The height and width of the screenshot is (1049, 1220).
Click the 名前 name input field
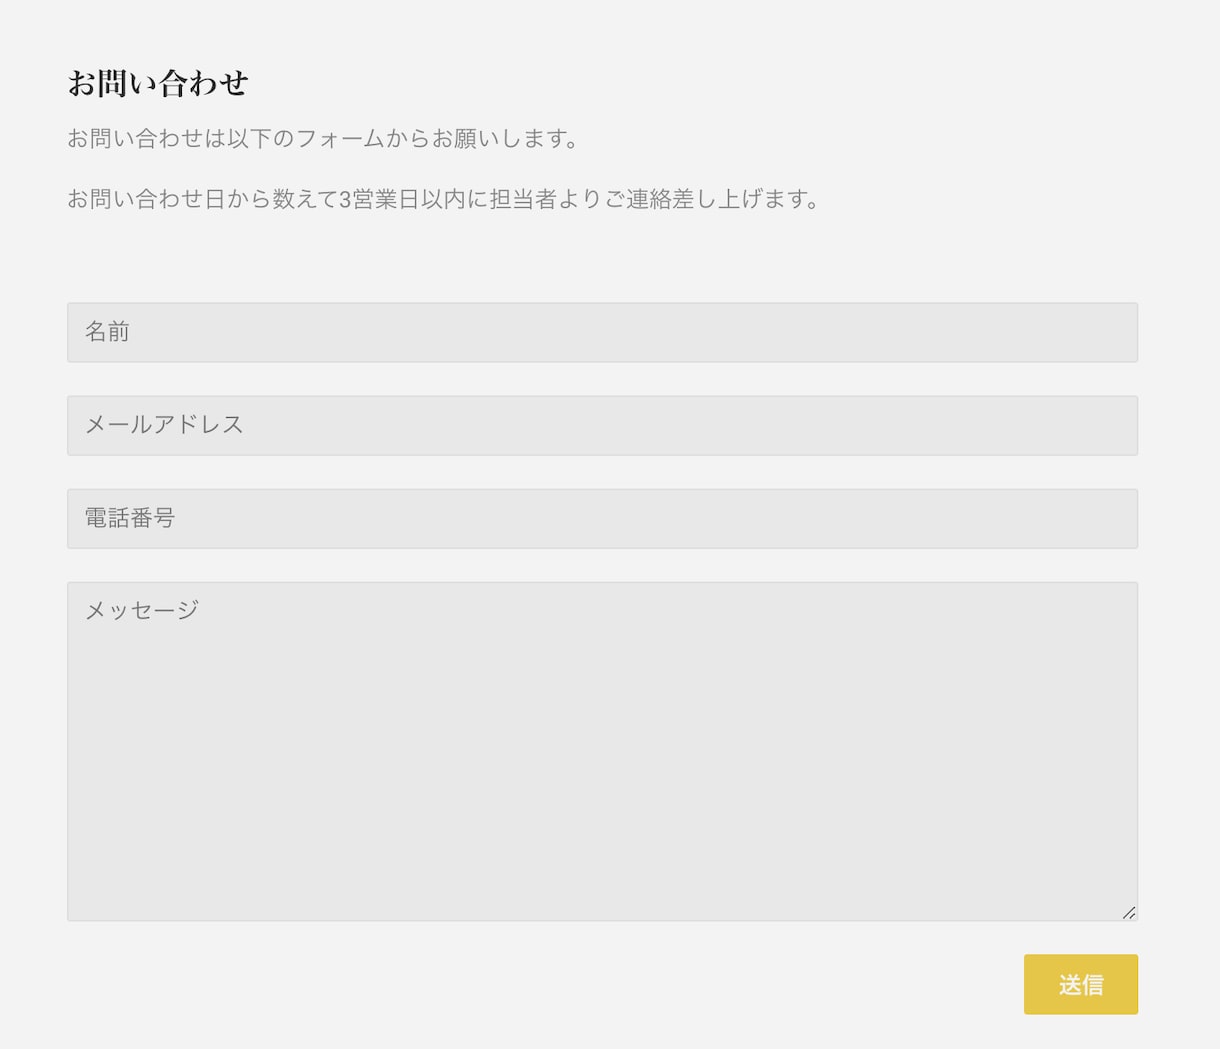(602, 332)
